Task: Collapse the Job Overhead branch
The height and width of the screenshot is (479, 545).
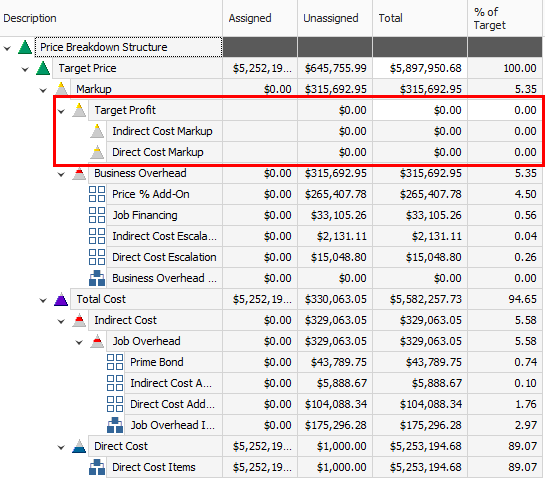Action: coord(79,342)
